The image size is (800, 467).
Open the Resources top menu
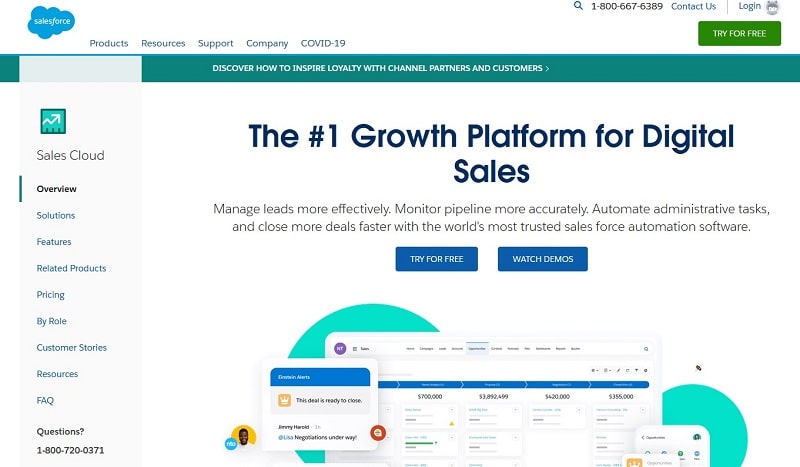[163, 43]
